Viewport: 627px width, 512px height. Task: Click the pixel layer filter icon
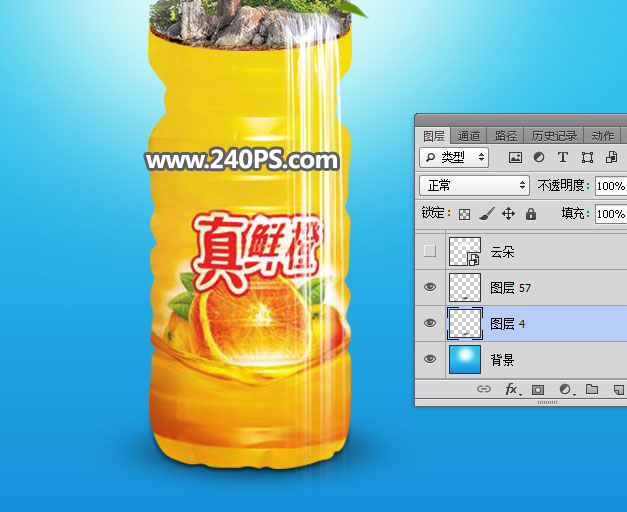coord(516,158)
